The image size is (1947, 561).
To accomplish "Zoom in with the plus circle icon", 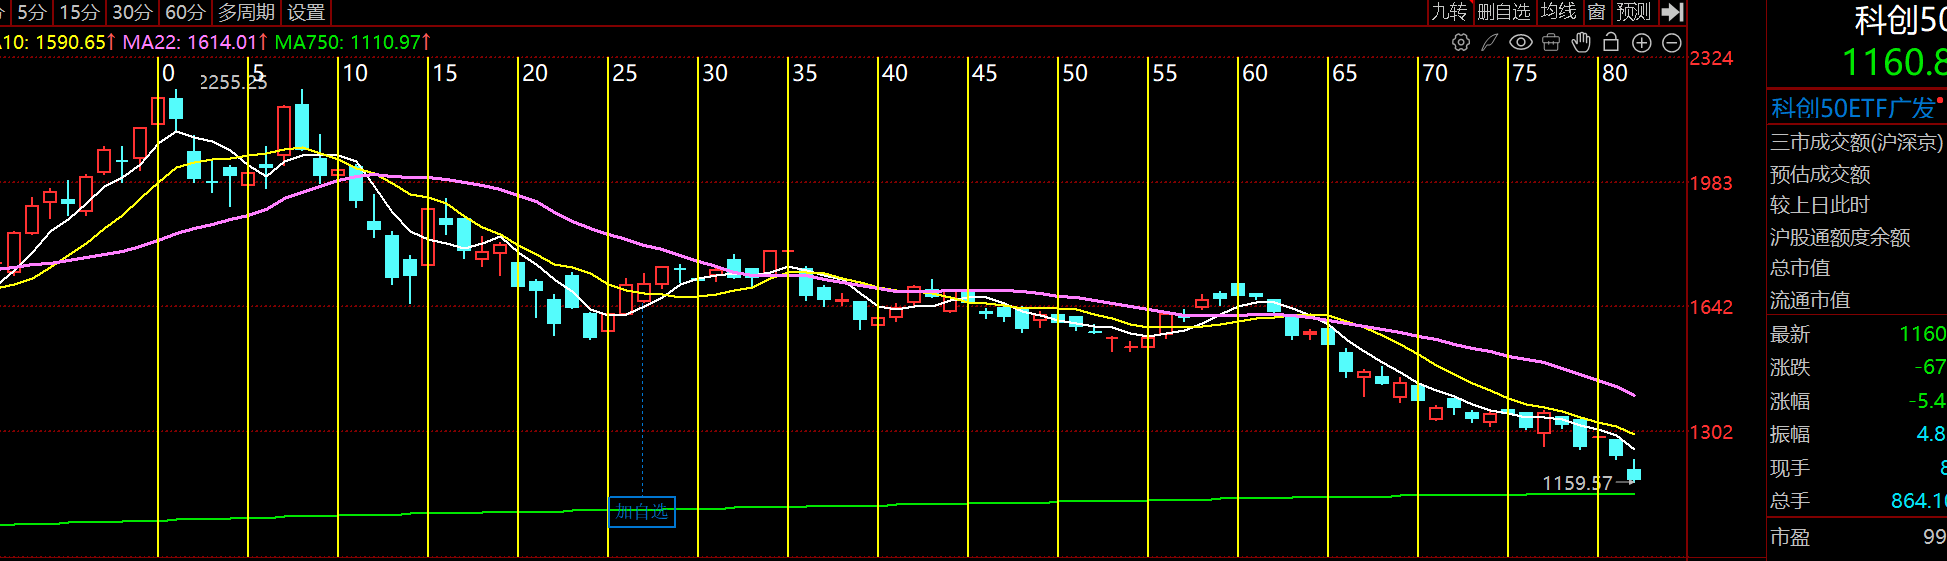I will click(1641, 42).
